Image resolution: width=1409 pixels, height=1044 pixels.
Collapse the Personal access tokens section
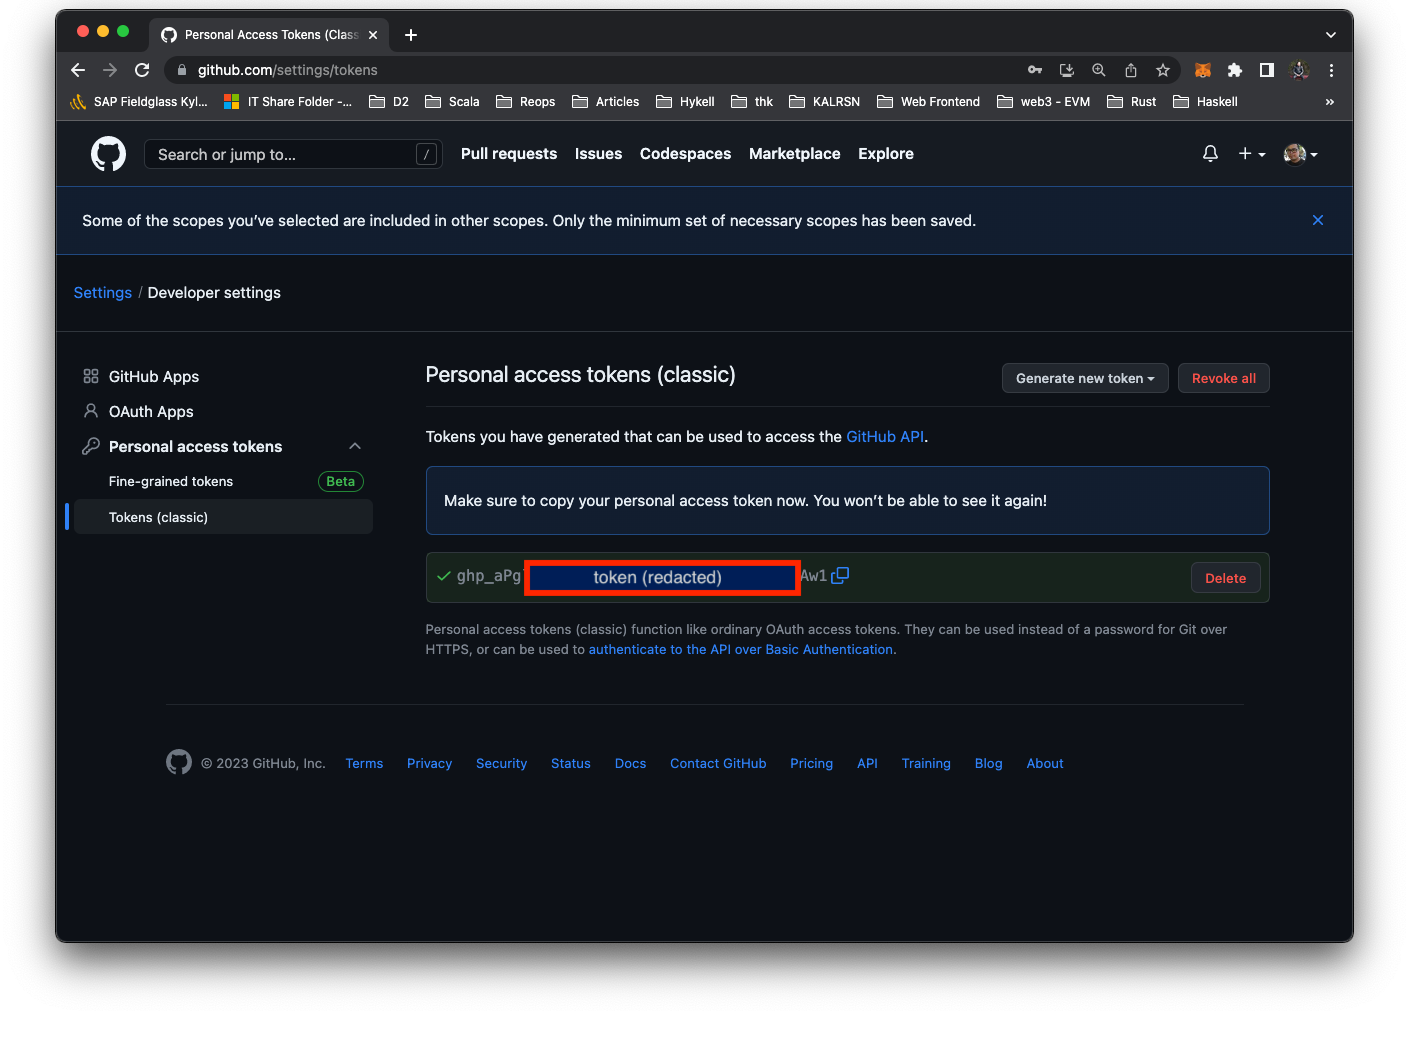click(355, 446)
